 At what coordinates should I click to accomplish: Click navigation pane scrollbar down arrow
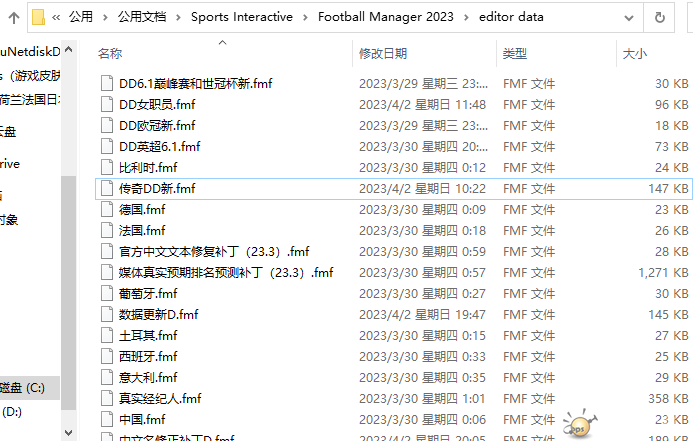69,433
